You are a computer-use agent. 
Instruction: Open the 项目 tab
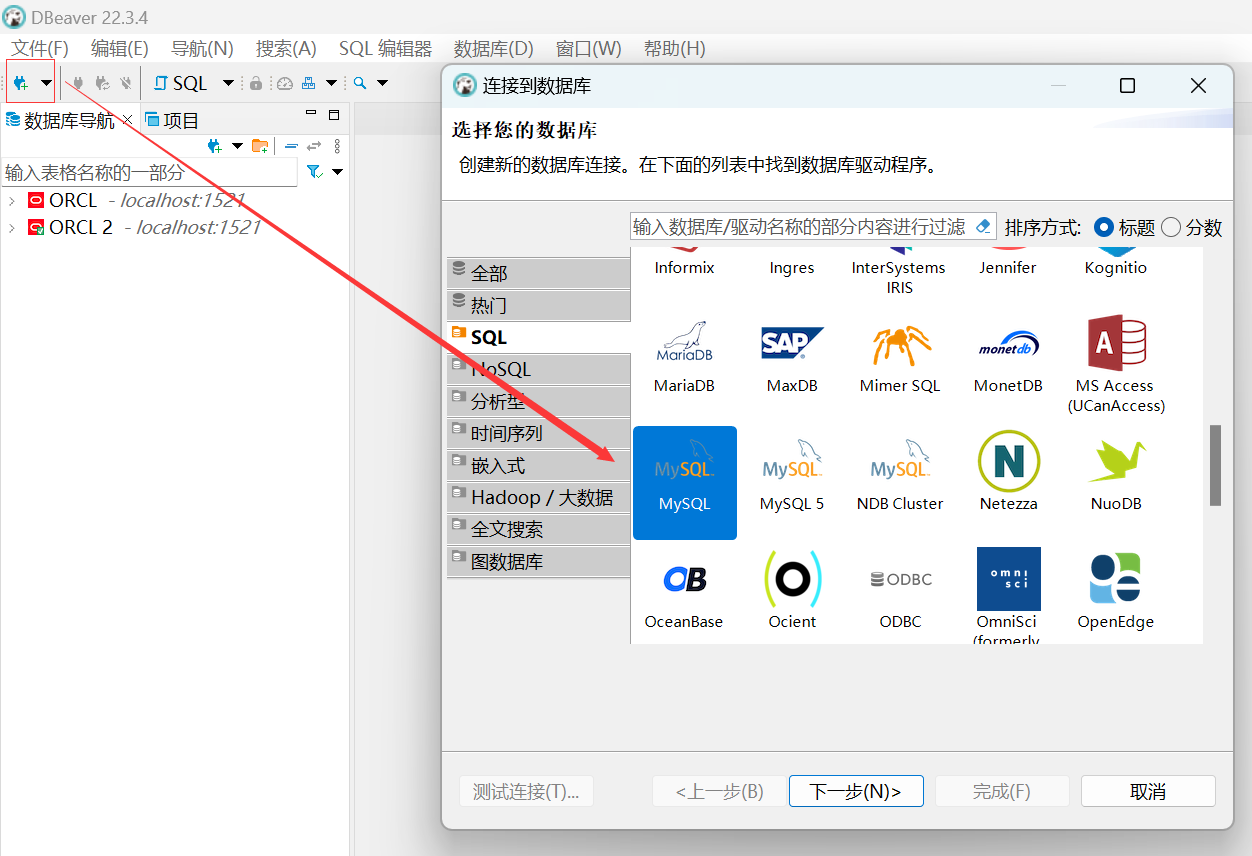coord(172,120)
